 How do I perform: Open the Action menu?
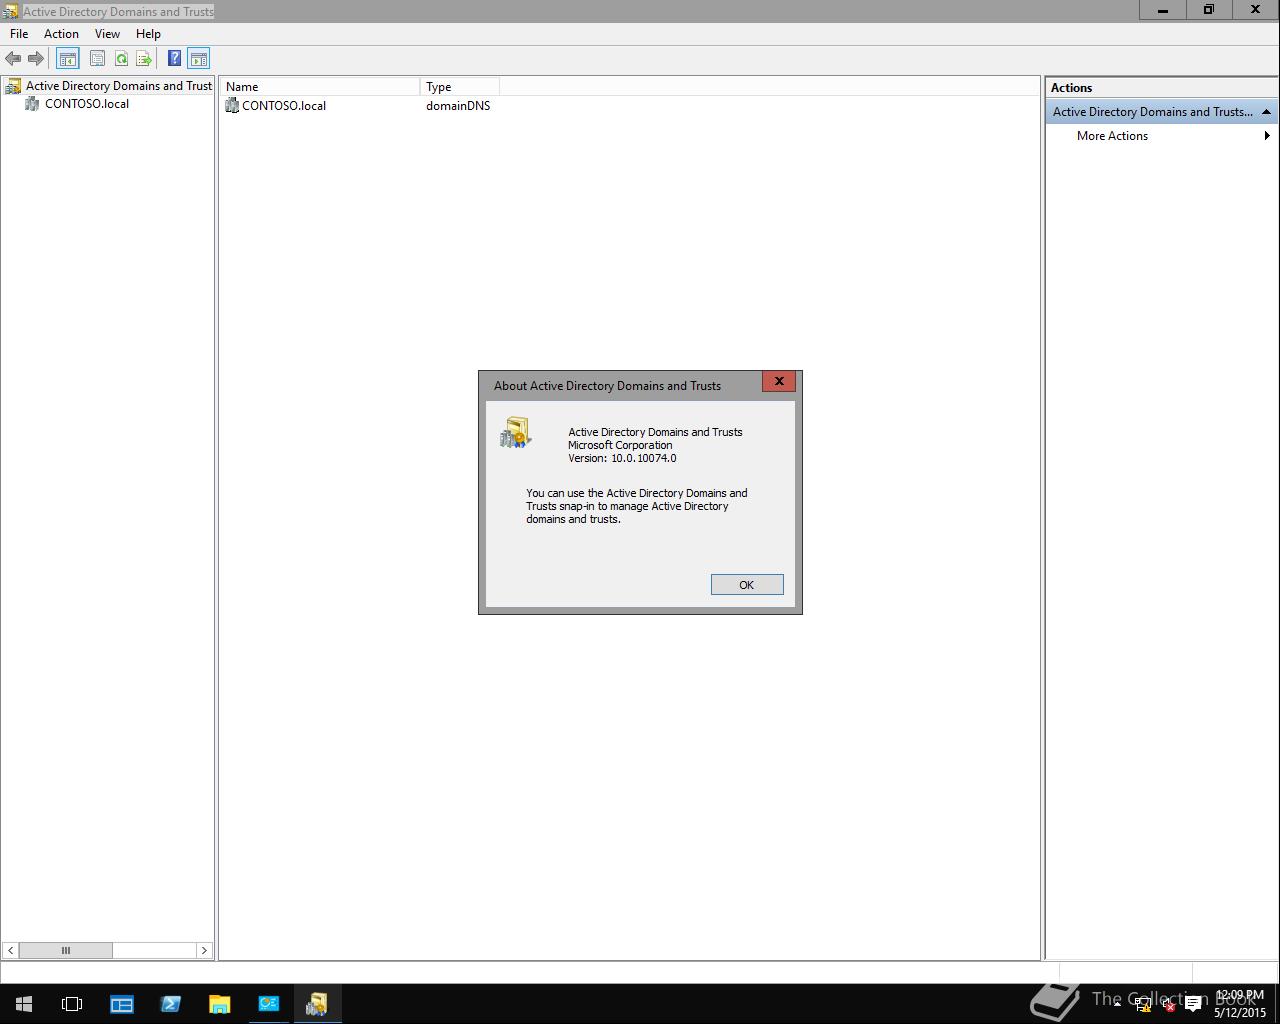pyautogui.click(x=61, y=34)
